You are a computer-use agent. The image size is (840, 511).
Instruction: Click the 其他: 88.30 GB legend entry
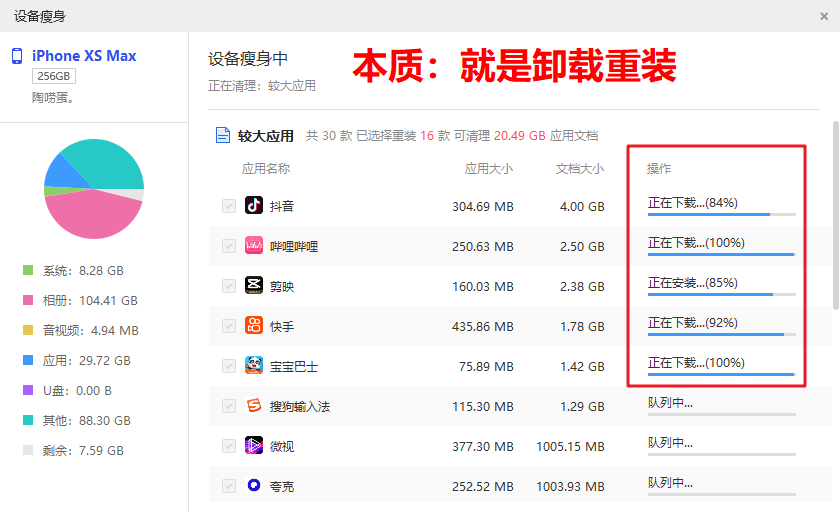87,420
